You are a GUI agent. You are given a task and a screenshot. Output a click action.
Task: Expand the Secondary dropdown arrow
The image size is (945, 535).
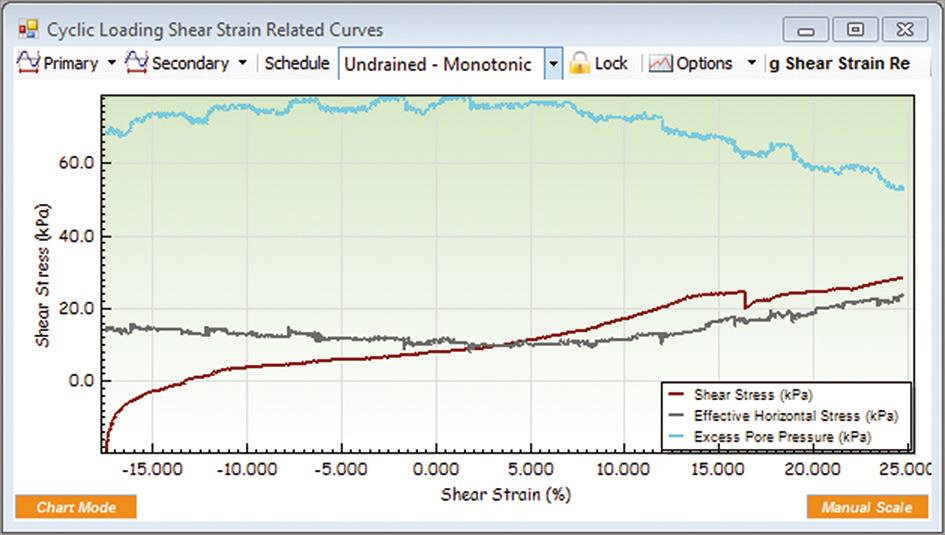(242, 63)
